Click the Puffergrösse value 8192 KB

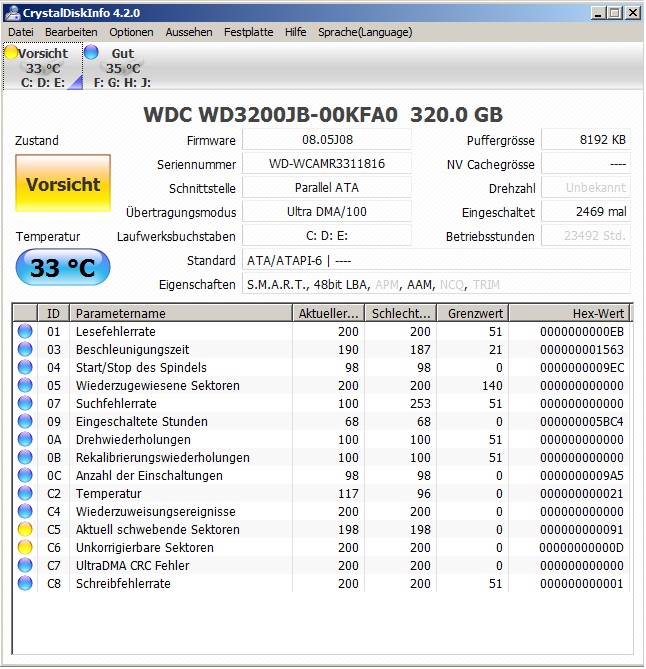586,140
